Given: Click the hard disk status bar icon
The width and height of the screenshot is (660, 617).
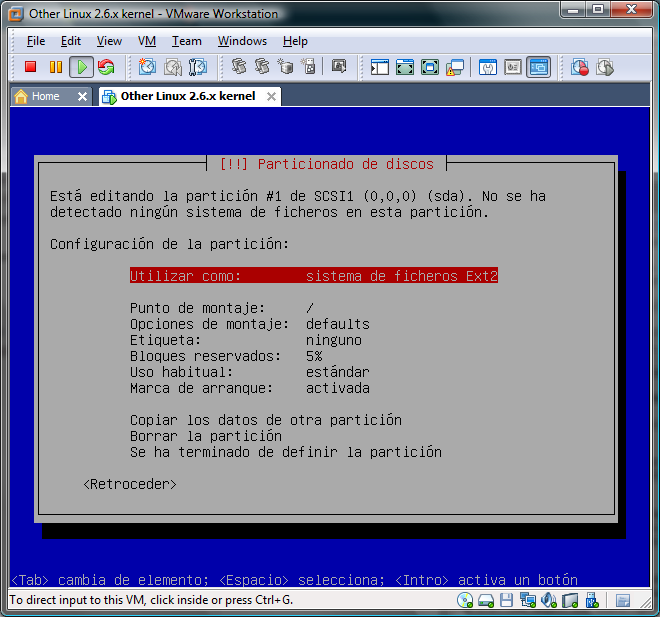Looking at the screenshot, I should (486, 601).
